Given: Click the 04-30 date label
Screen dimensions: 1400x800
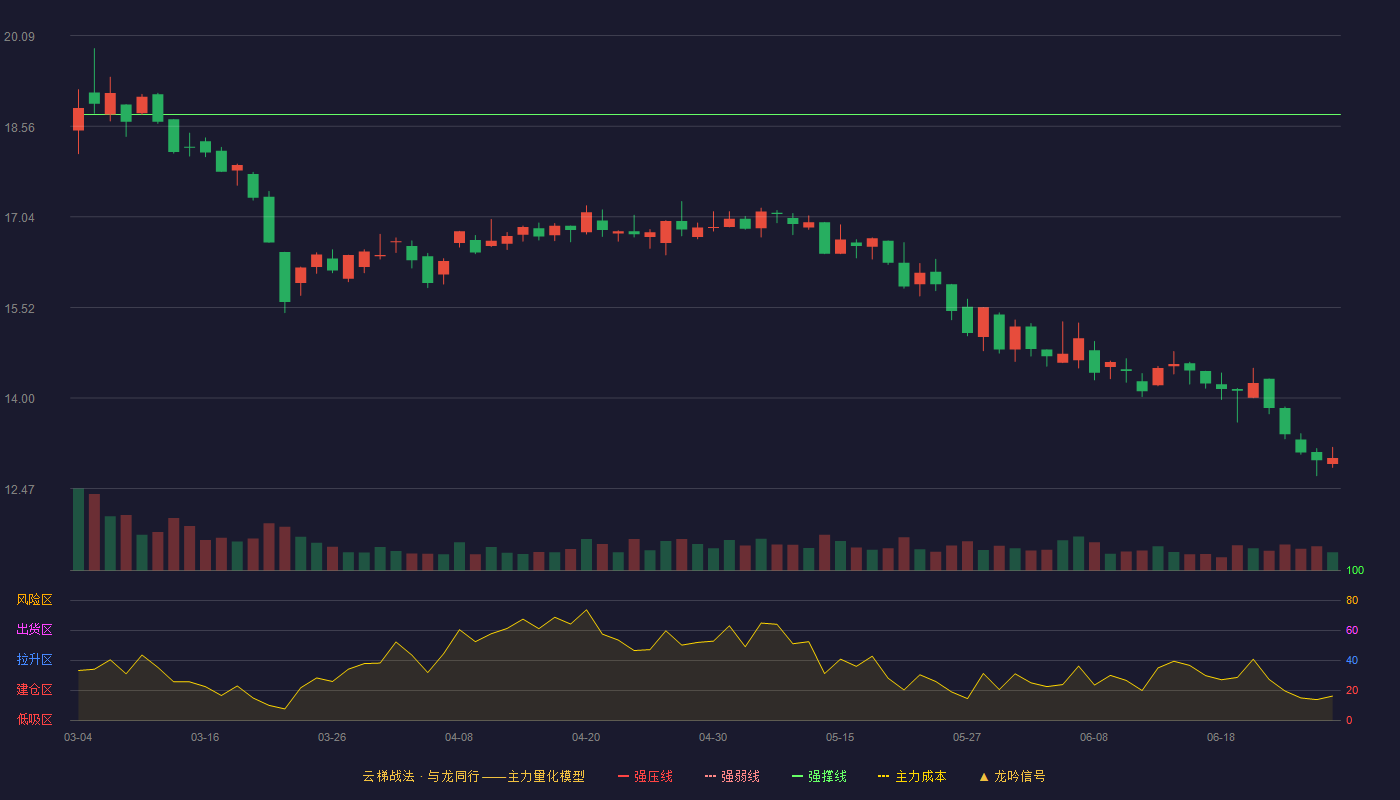Looking at the screenshot, I should 713,737.
